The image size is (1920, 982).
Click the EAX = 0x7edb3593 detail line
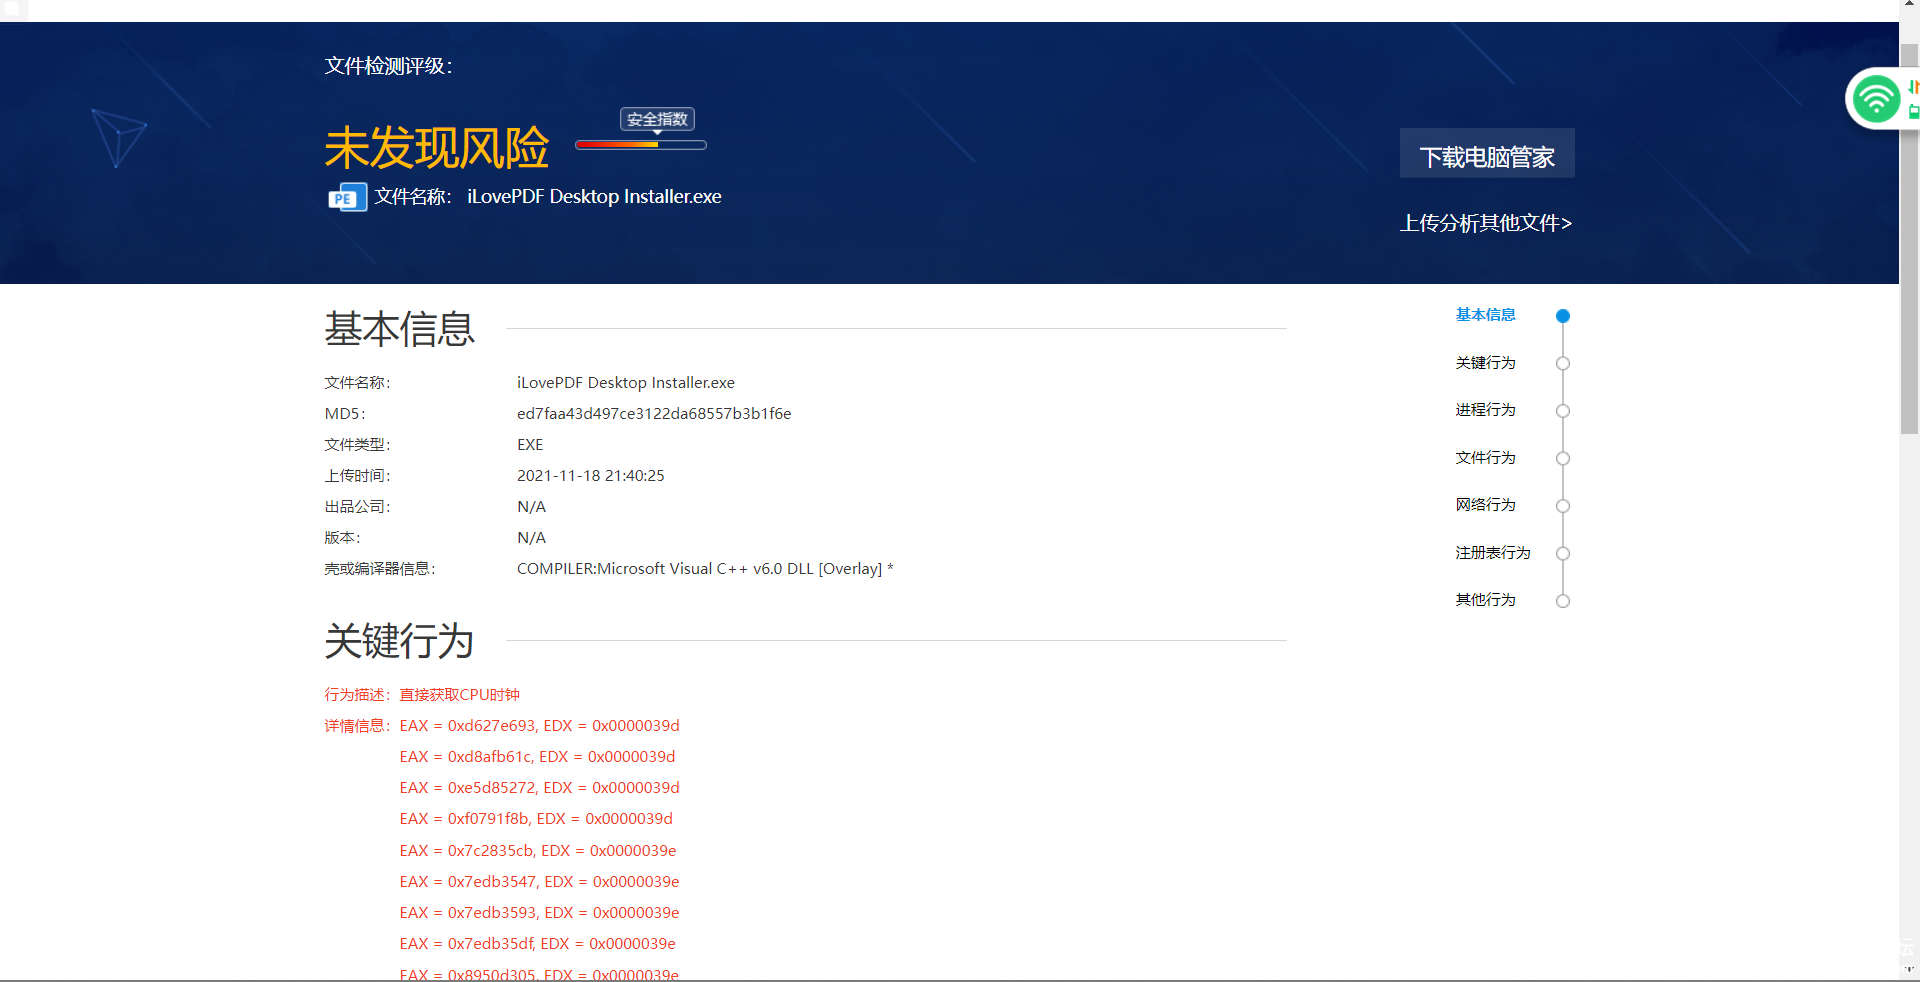click(x=539, y=913)
